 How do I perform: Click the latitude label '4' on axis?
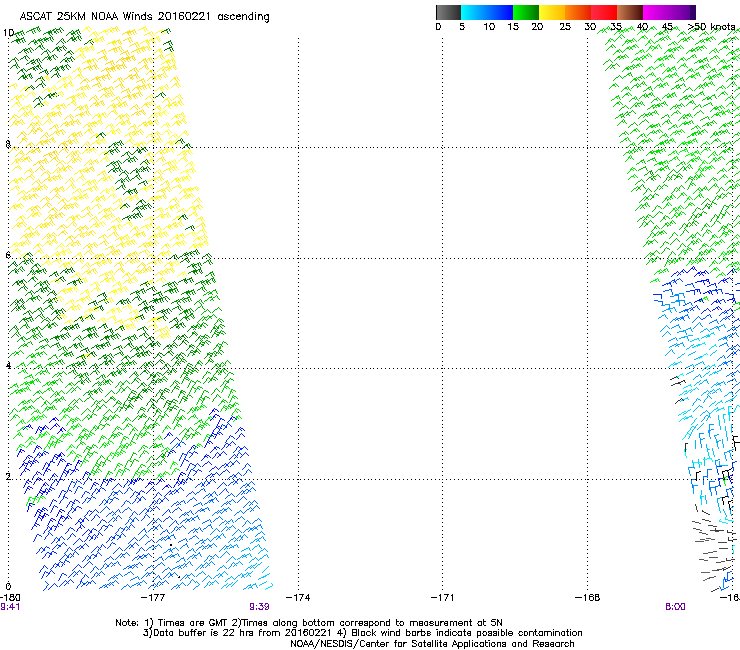[8, 365]
